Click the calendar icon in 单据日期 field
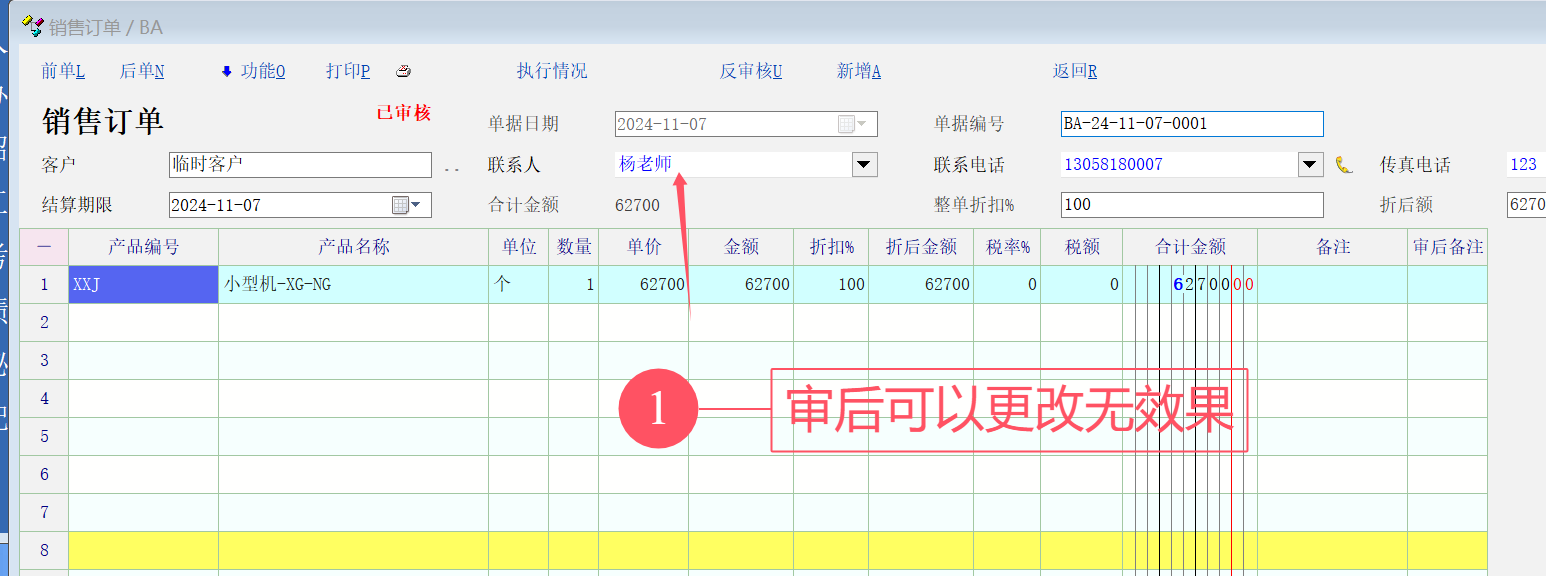Image resolution: width=1546 pixels, height=576 pixels. (846, 124)
